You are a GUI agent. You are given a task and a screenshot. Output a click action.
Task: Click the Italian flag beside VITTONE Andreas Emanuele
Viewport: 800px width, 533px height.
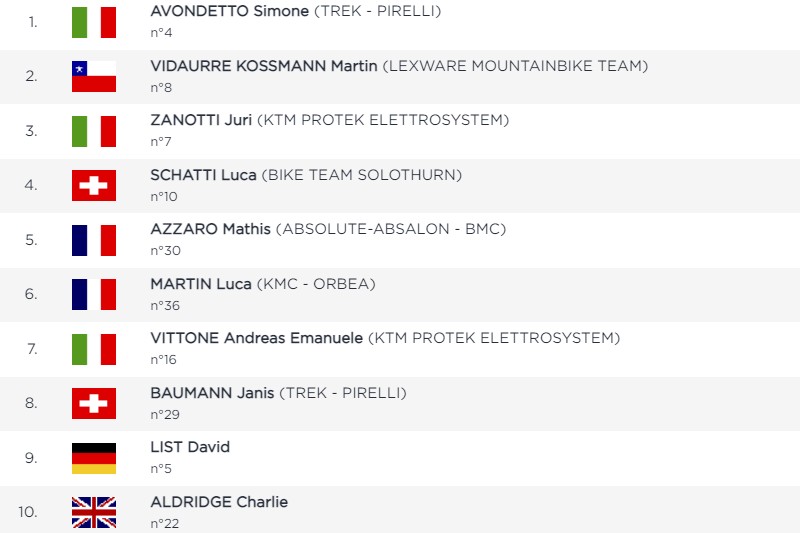pyautogui.click(x=94, y=349)
